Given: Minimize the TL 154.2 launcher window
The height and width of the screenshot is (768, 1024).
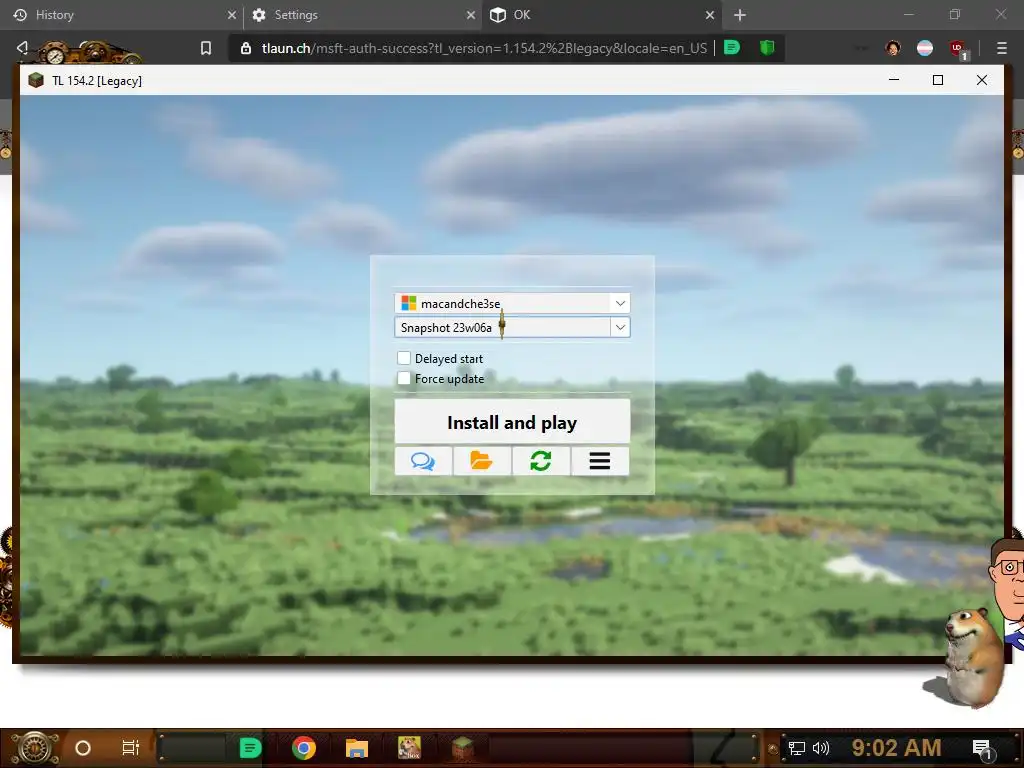Looking at the screenshot, I should point(894,80).
